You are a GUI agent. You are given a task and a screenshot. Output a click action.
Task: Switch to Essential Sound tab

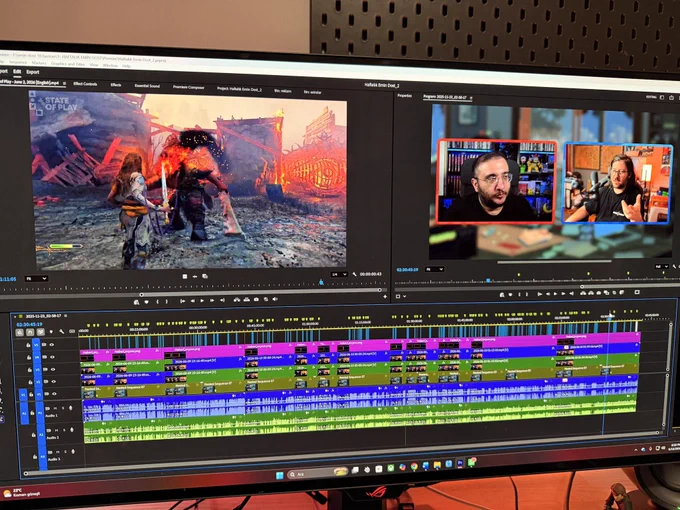click(147, 86)
